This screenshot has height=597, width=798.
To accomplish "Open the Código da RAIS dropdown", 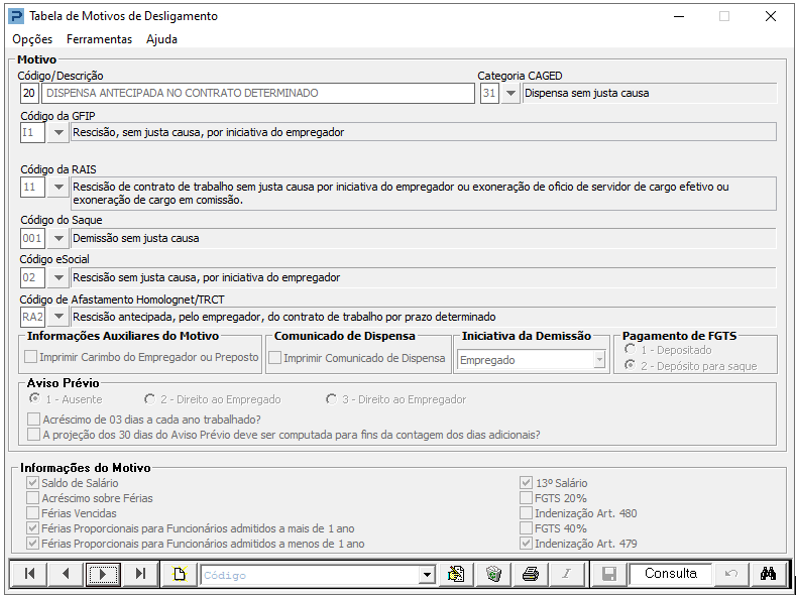I will coord(59,187).
